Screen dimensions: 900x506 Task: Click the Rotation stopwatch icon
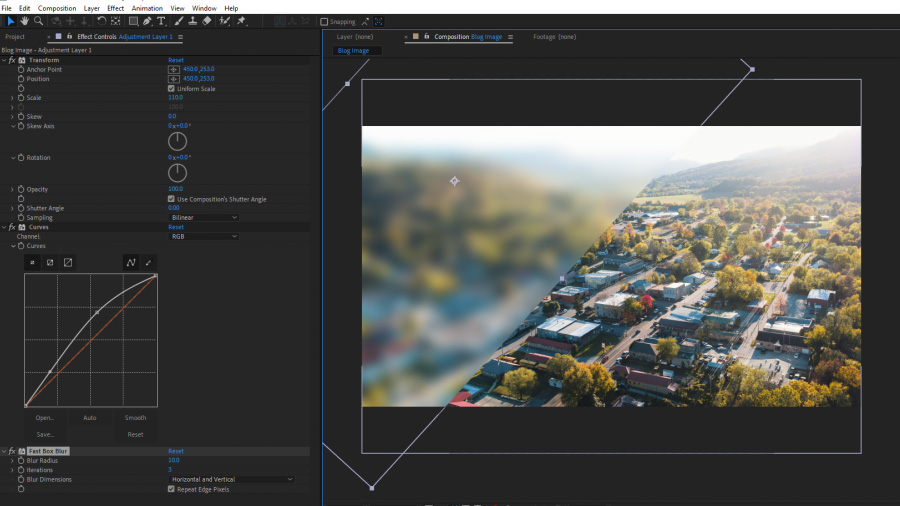click(21, 157)
